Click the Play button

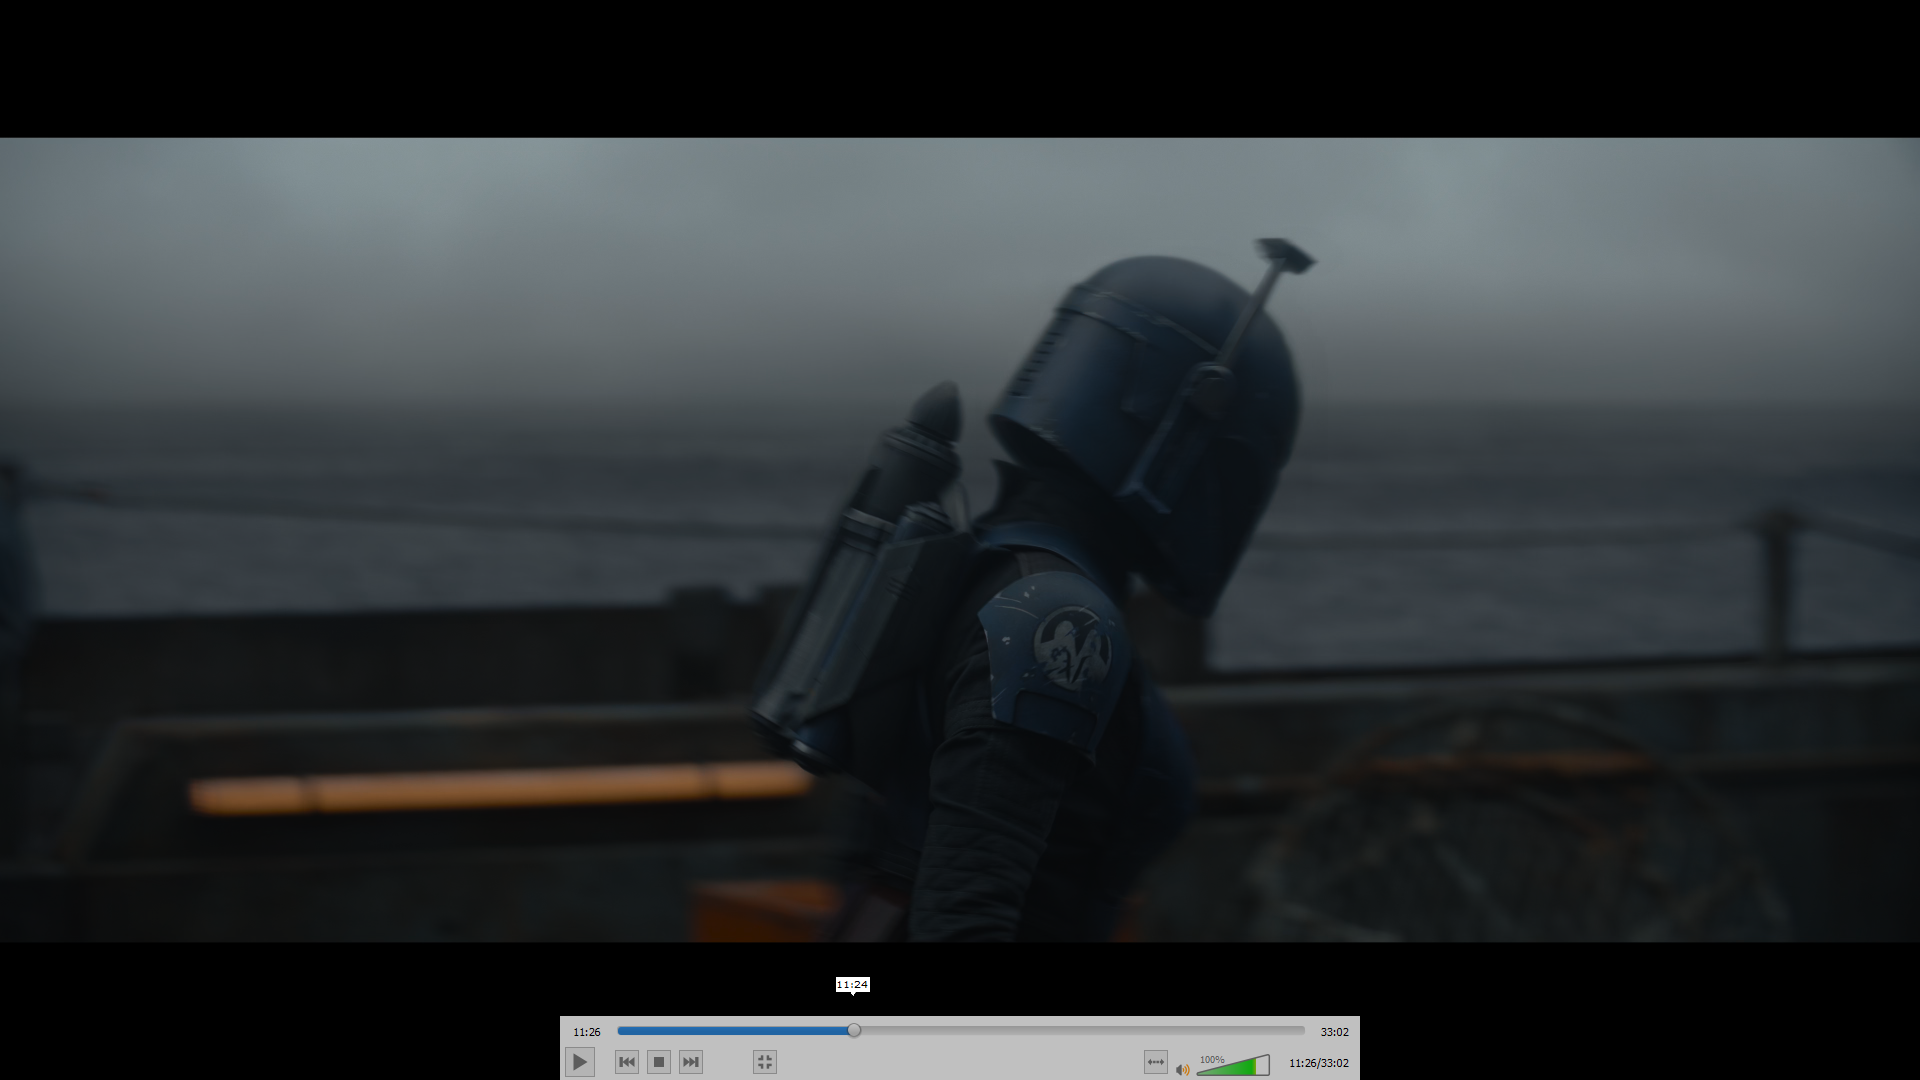tap(580, 1062)
